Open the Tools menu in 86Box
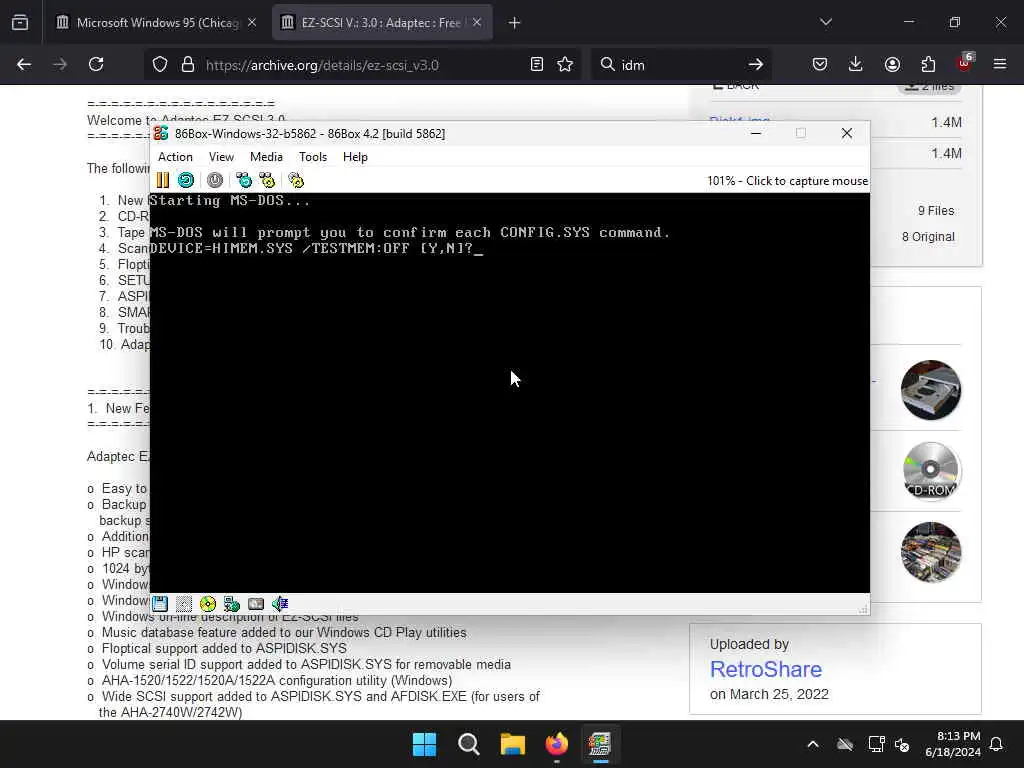This screenshot has height=768, width=1024. click(x=313, y=157)
